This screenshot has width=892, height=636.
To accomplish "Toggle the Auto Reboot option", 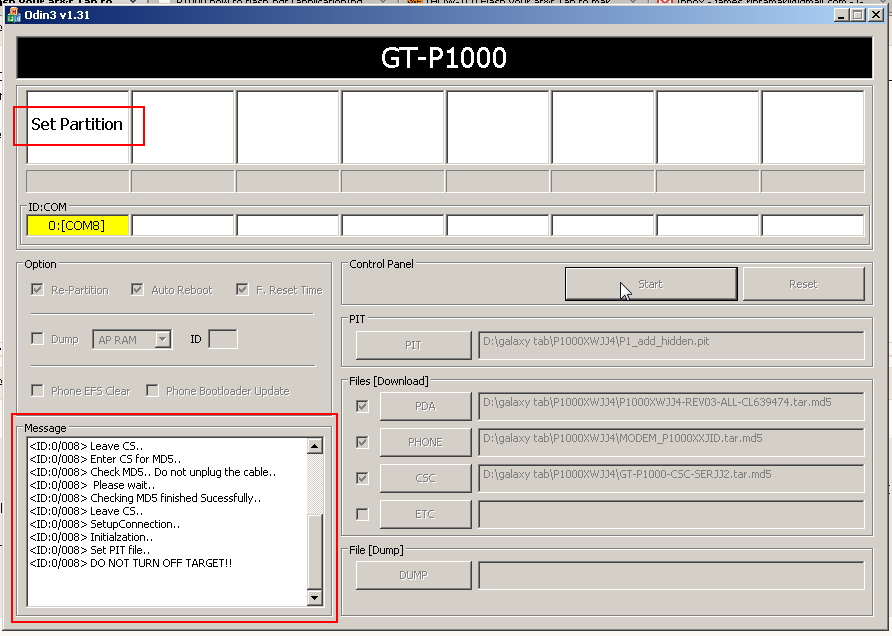I will (x=137, y=290).
